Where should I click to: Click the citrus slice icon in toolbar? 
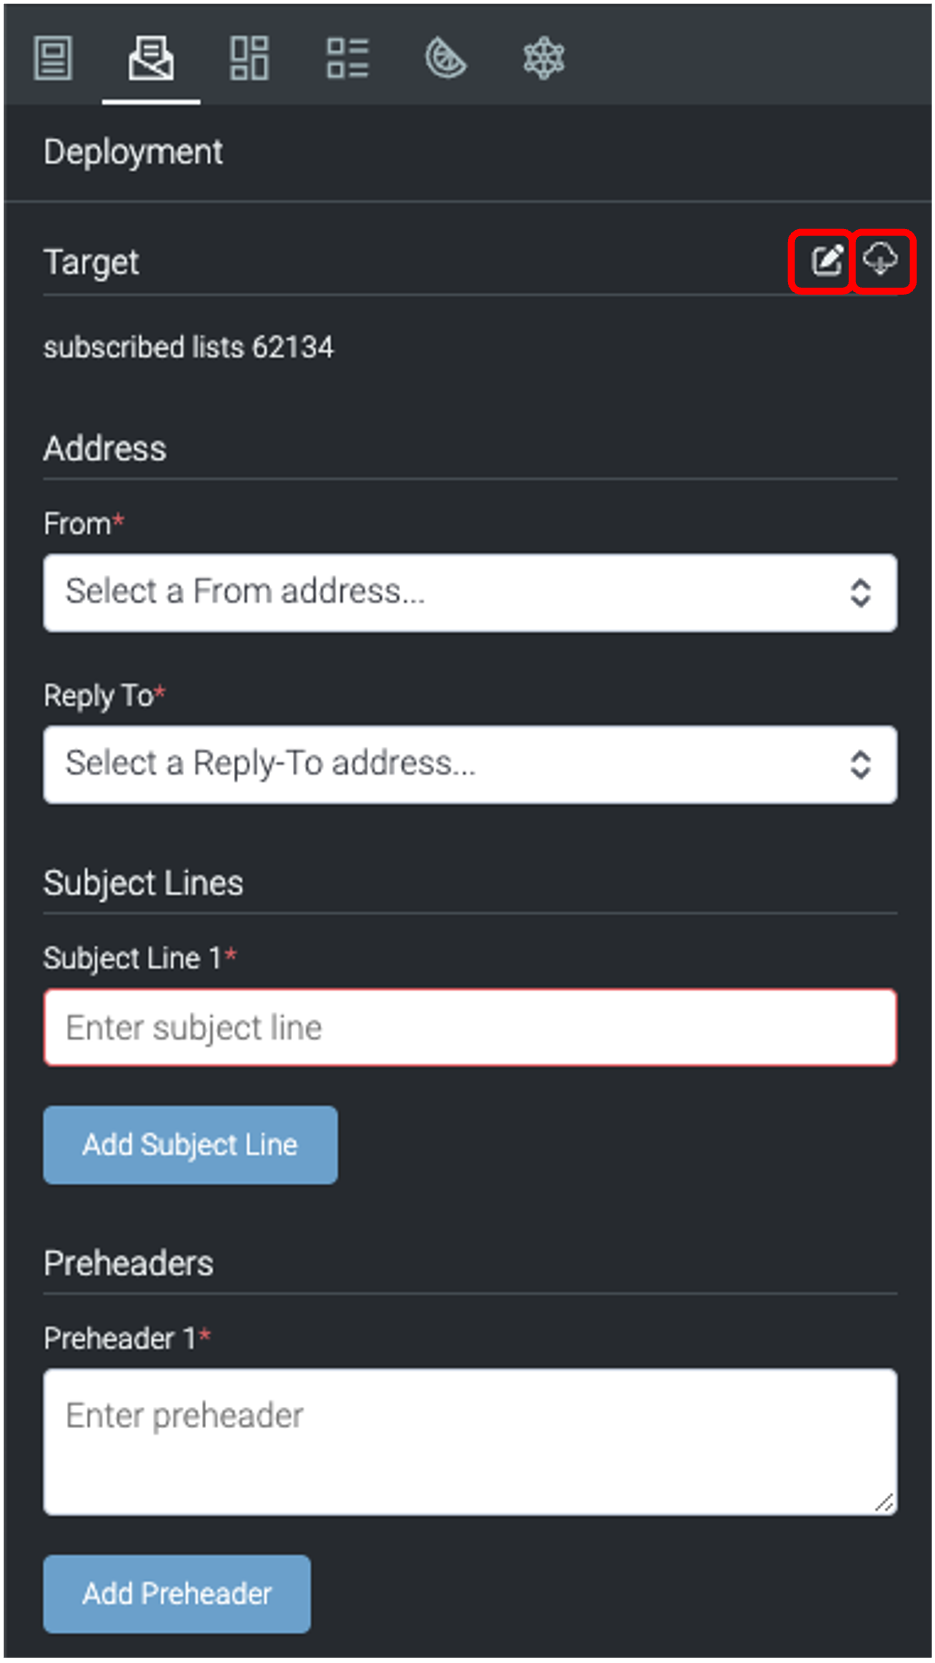point(446,59)
